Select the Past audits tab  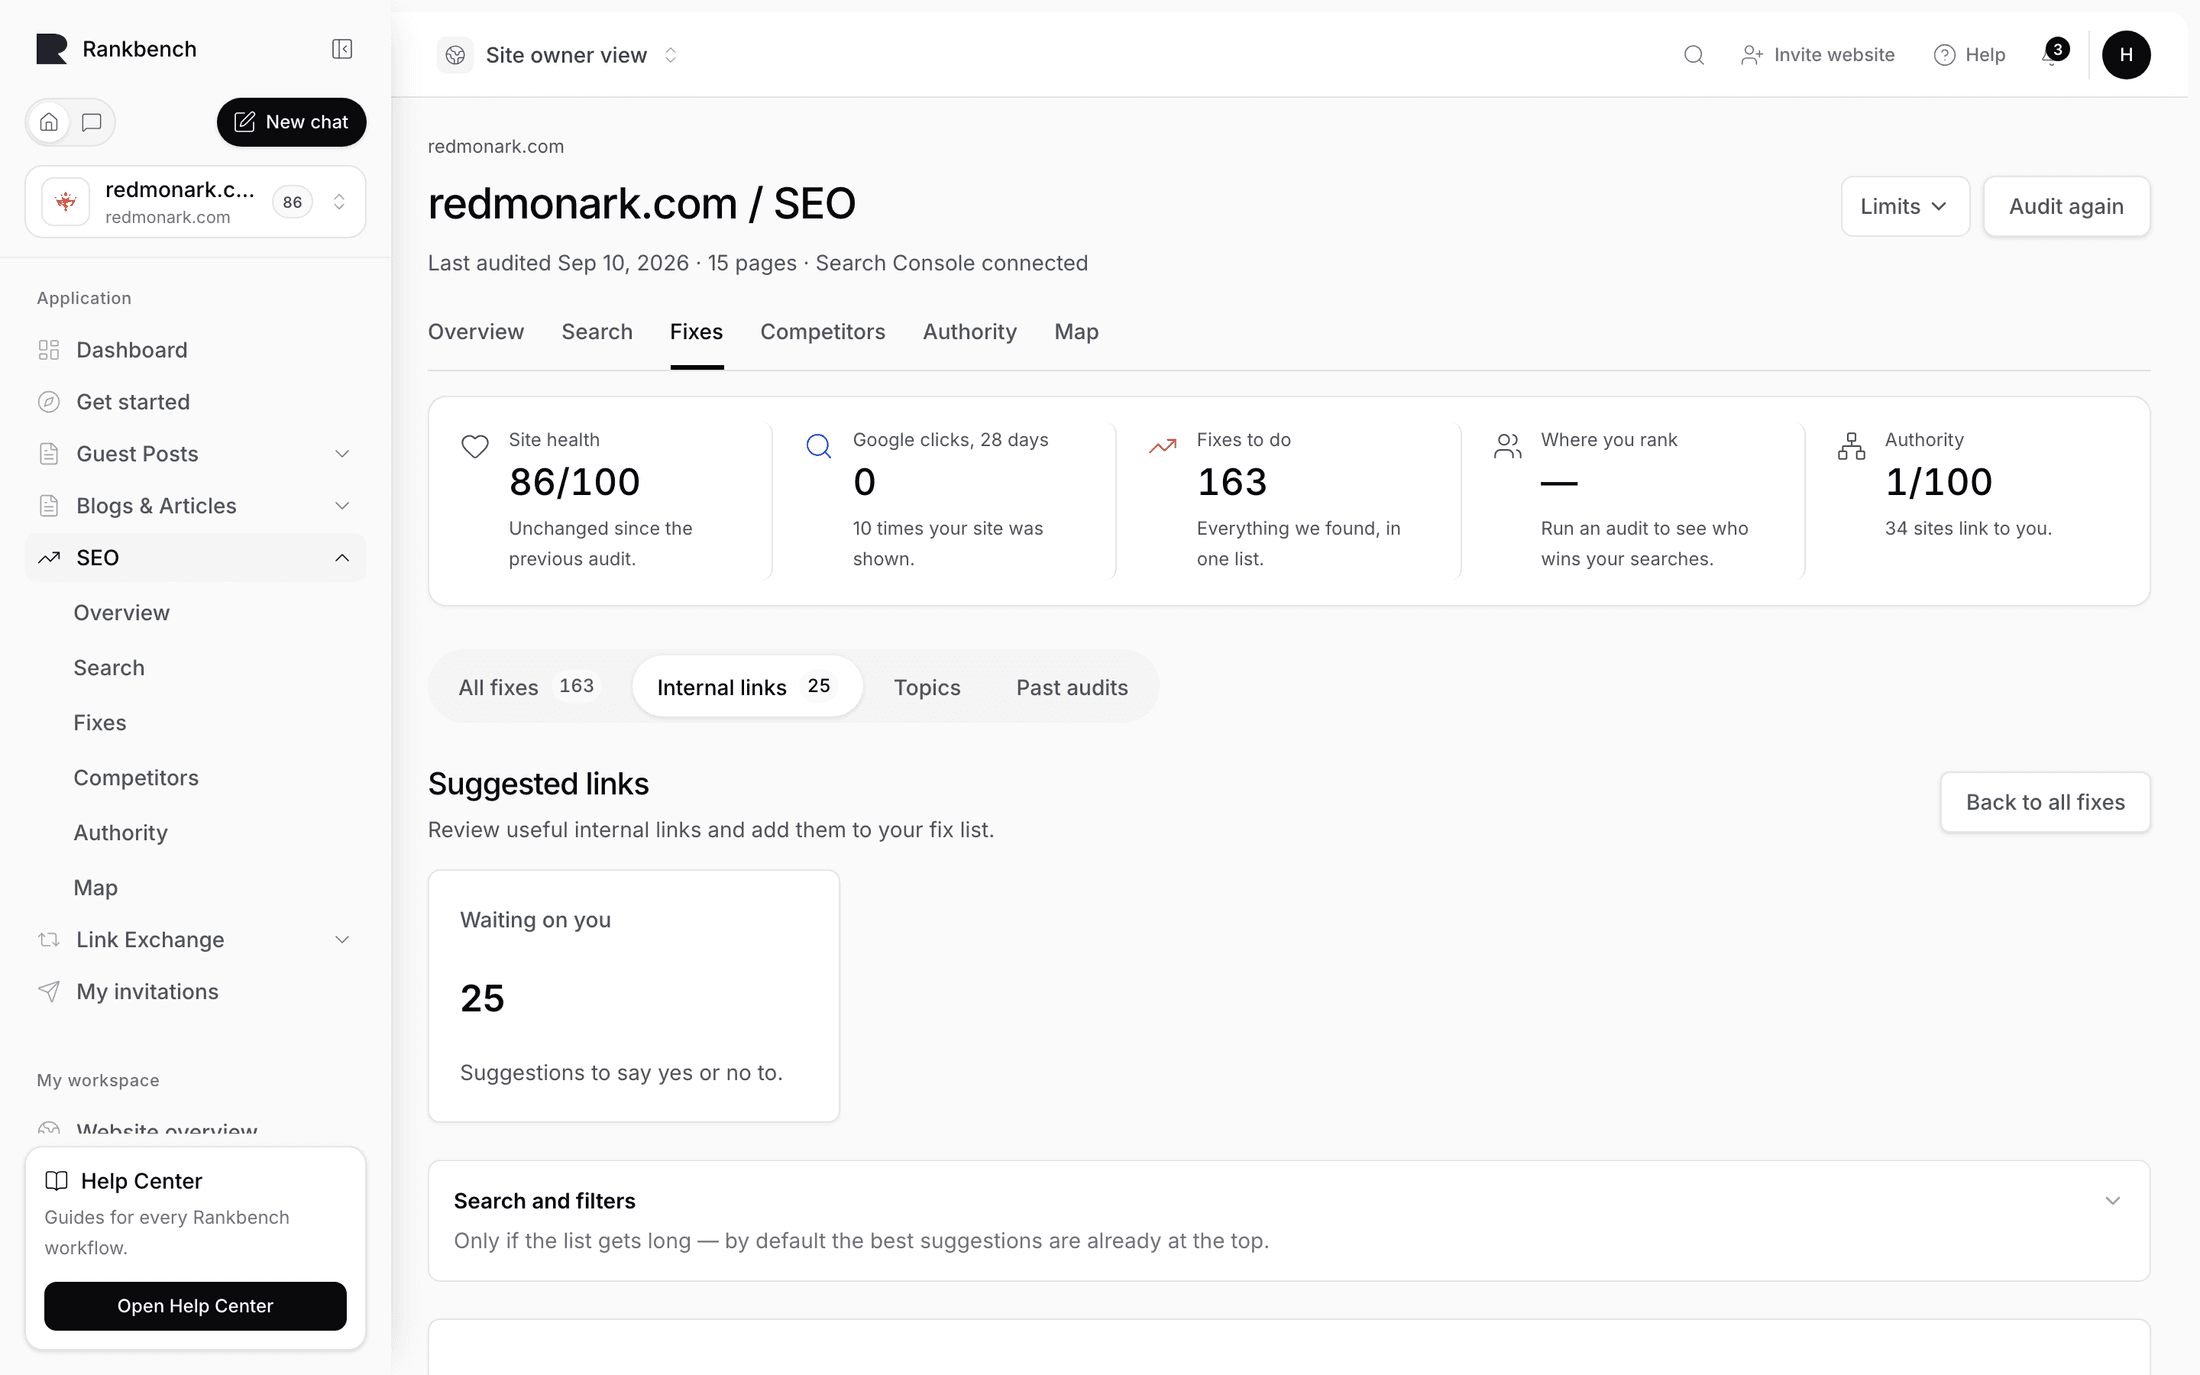1072,687
